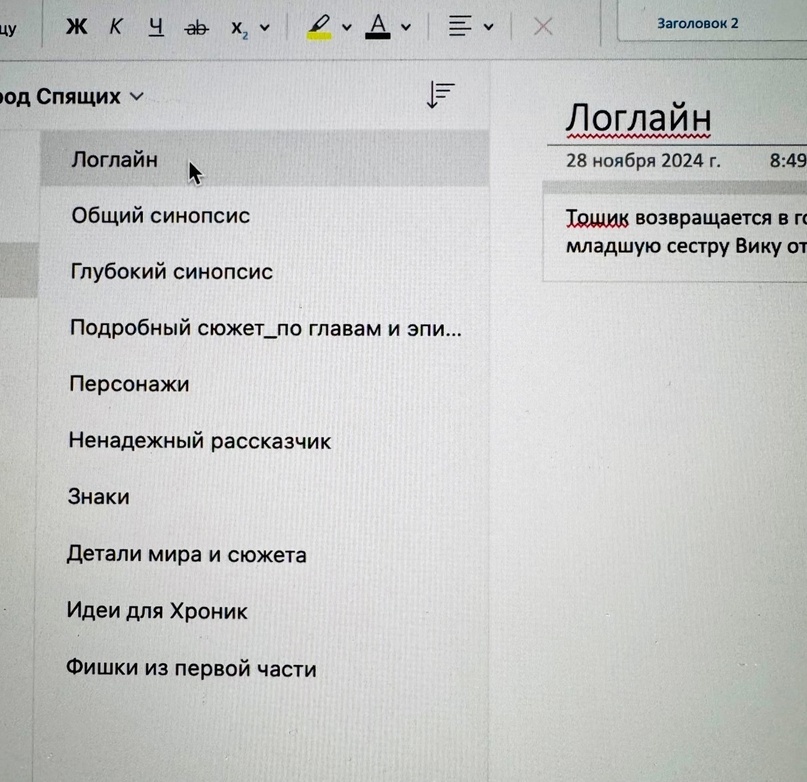807x782 pixels.
Task: Apply font color using the A icon
Action: 378,24
